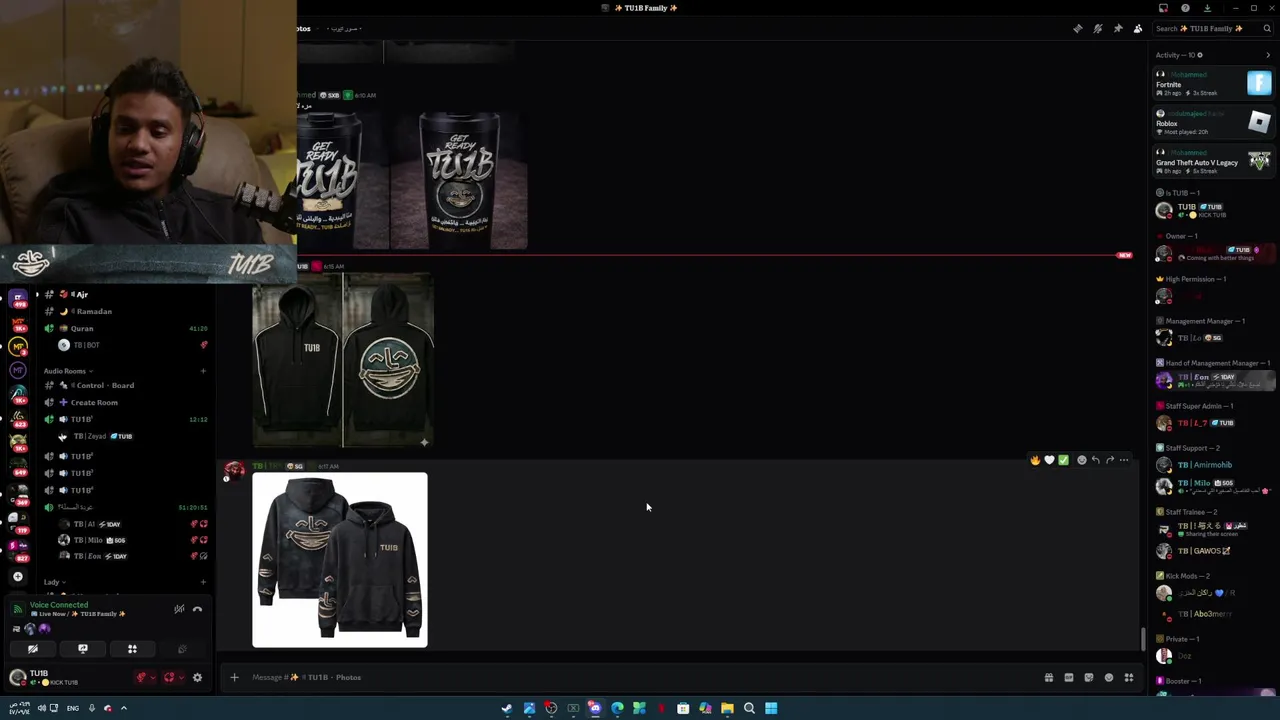Toggle the member list icon
1280x720 pixels.
click(x=1137, y=29)
